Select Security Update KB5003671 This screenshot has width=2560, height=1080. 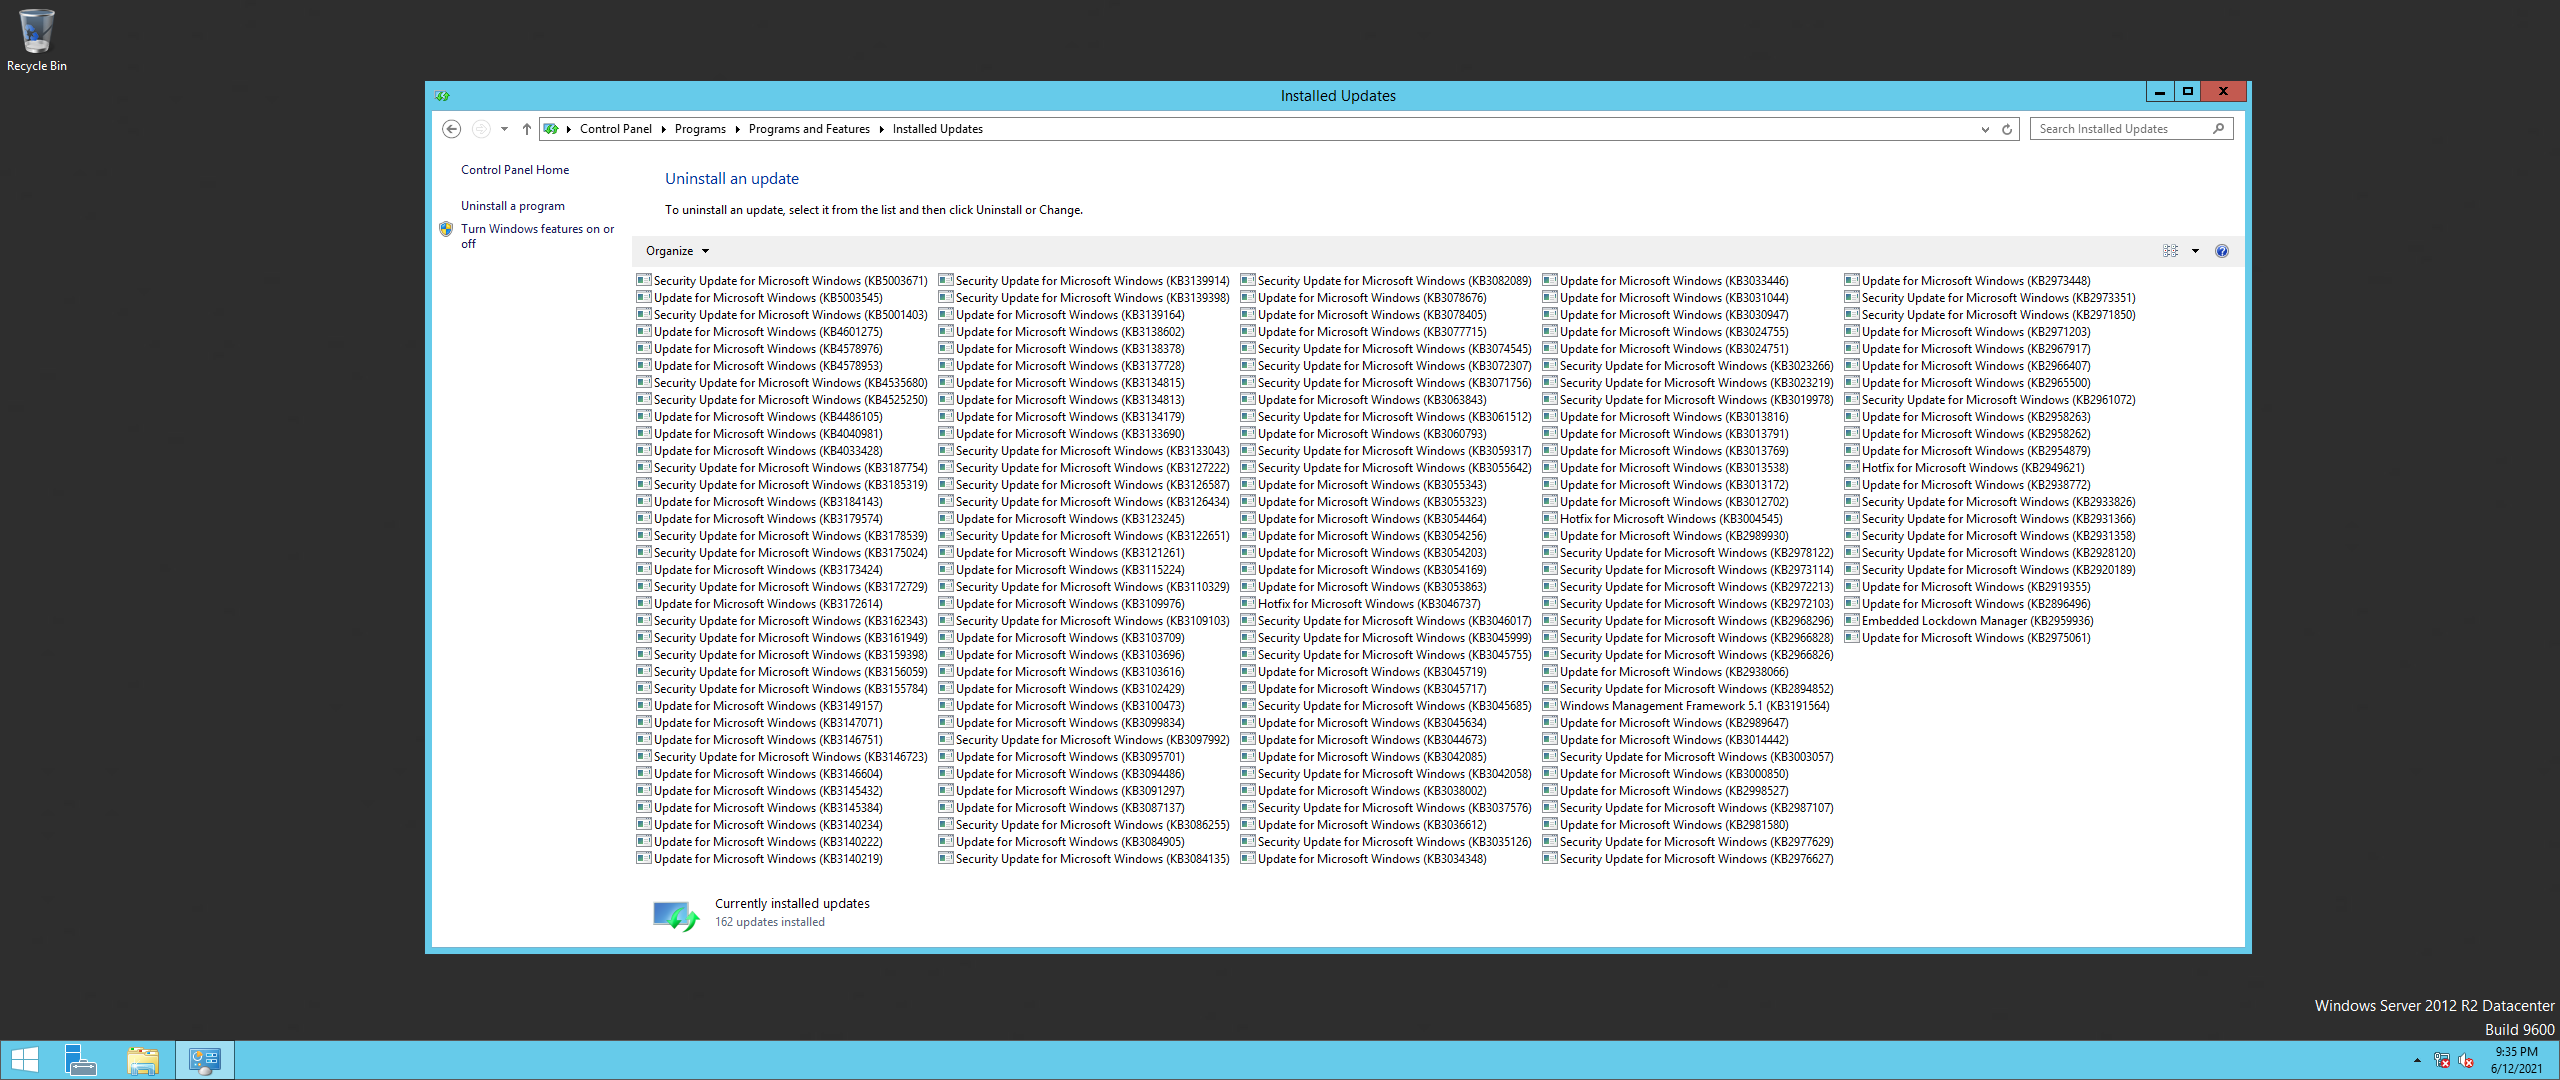point(782,281)
